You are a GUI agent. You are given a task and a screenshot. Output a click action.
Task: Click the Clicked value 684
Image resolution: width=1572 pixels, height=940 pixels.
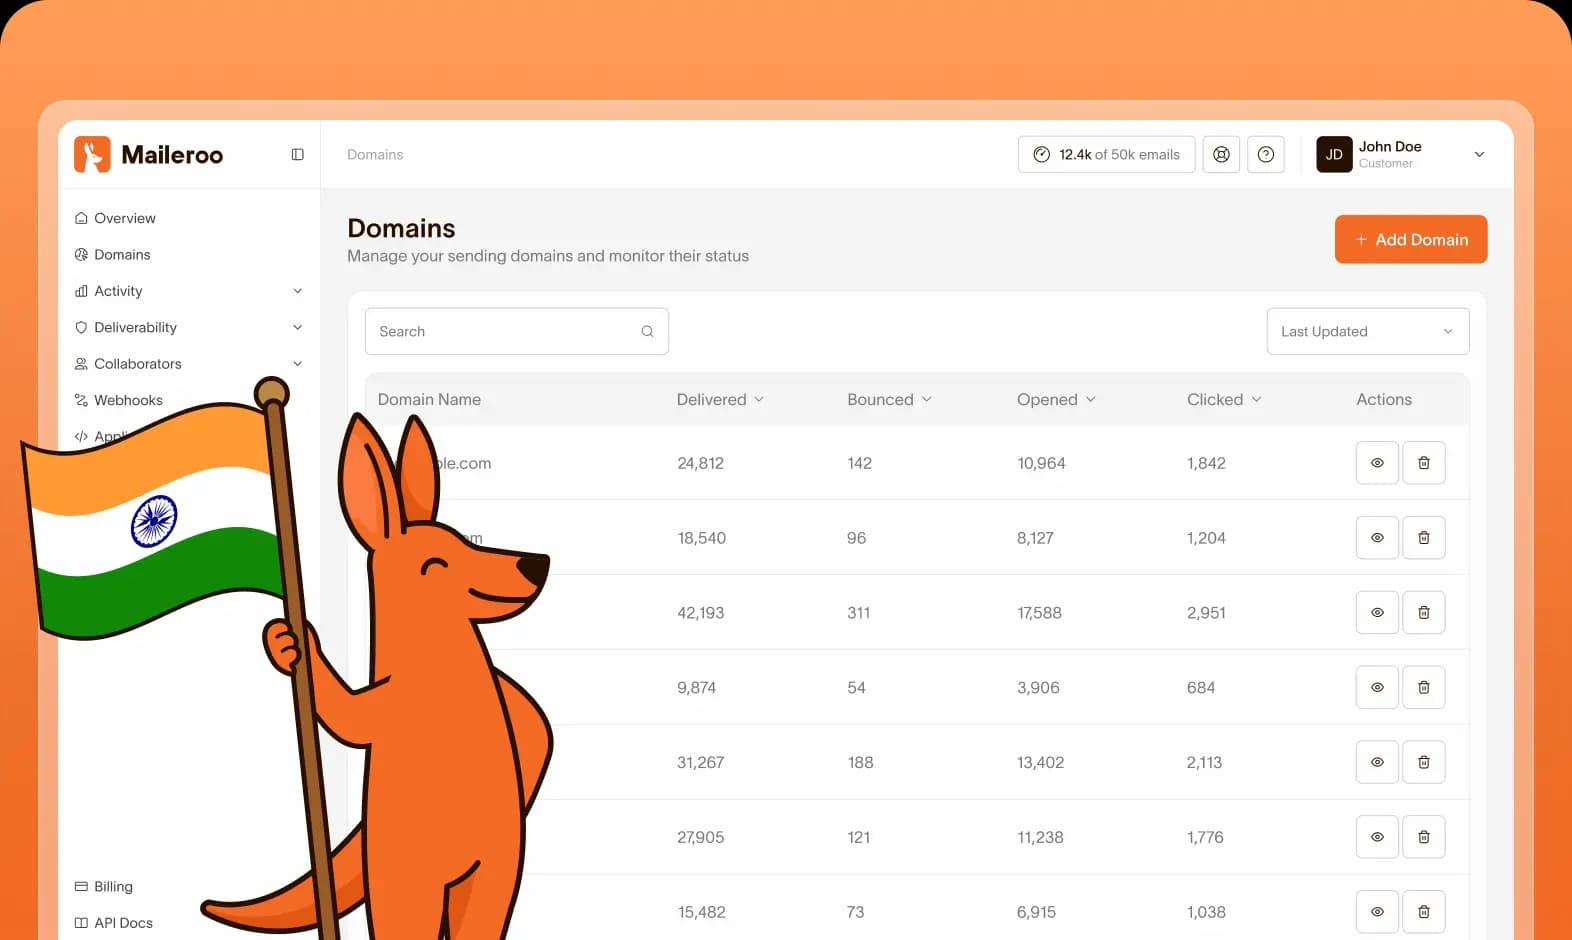pos(1201,688)
